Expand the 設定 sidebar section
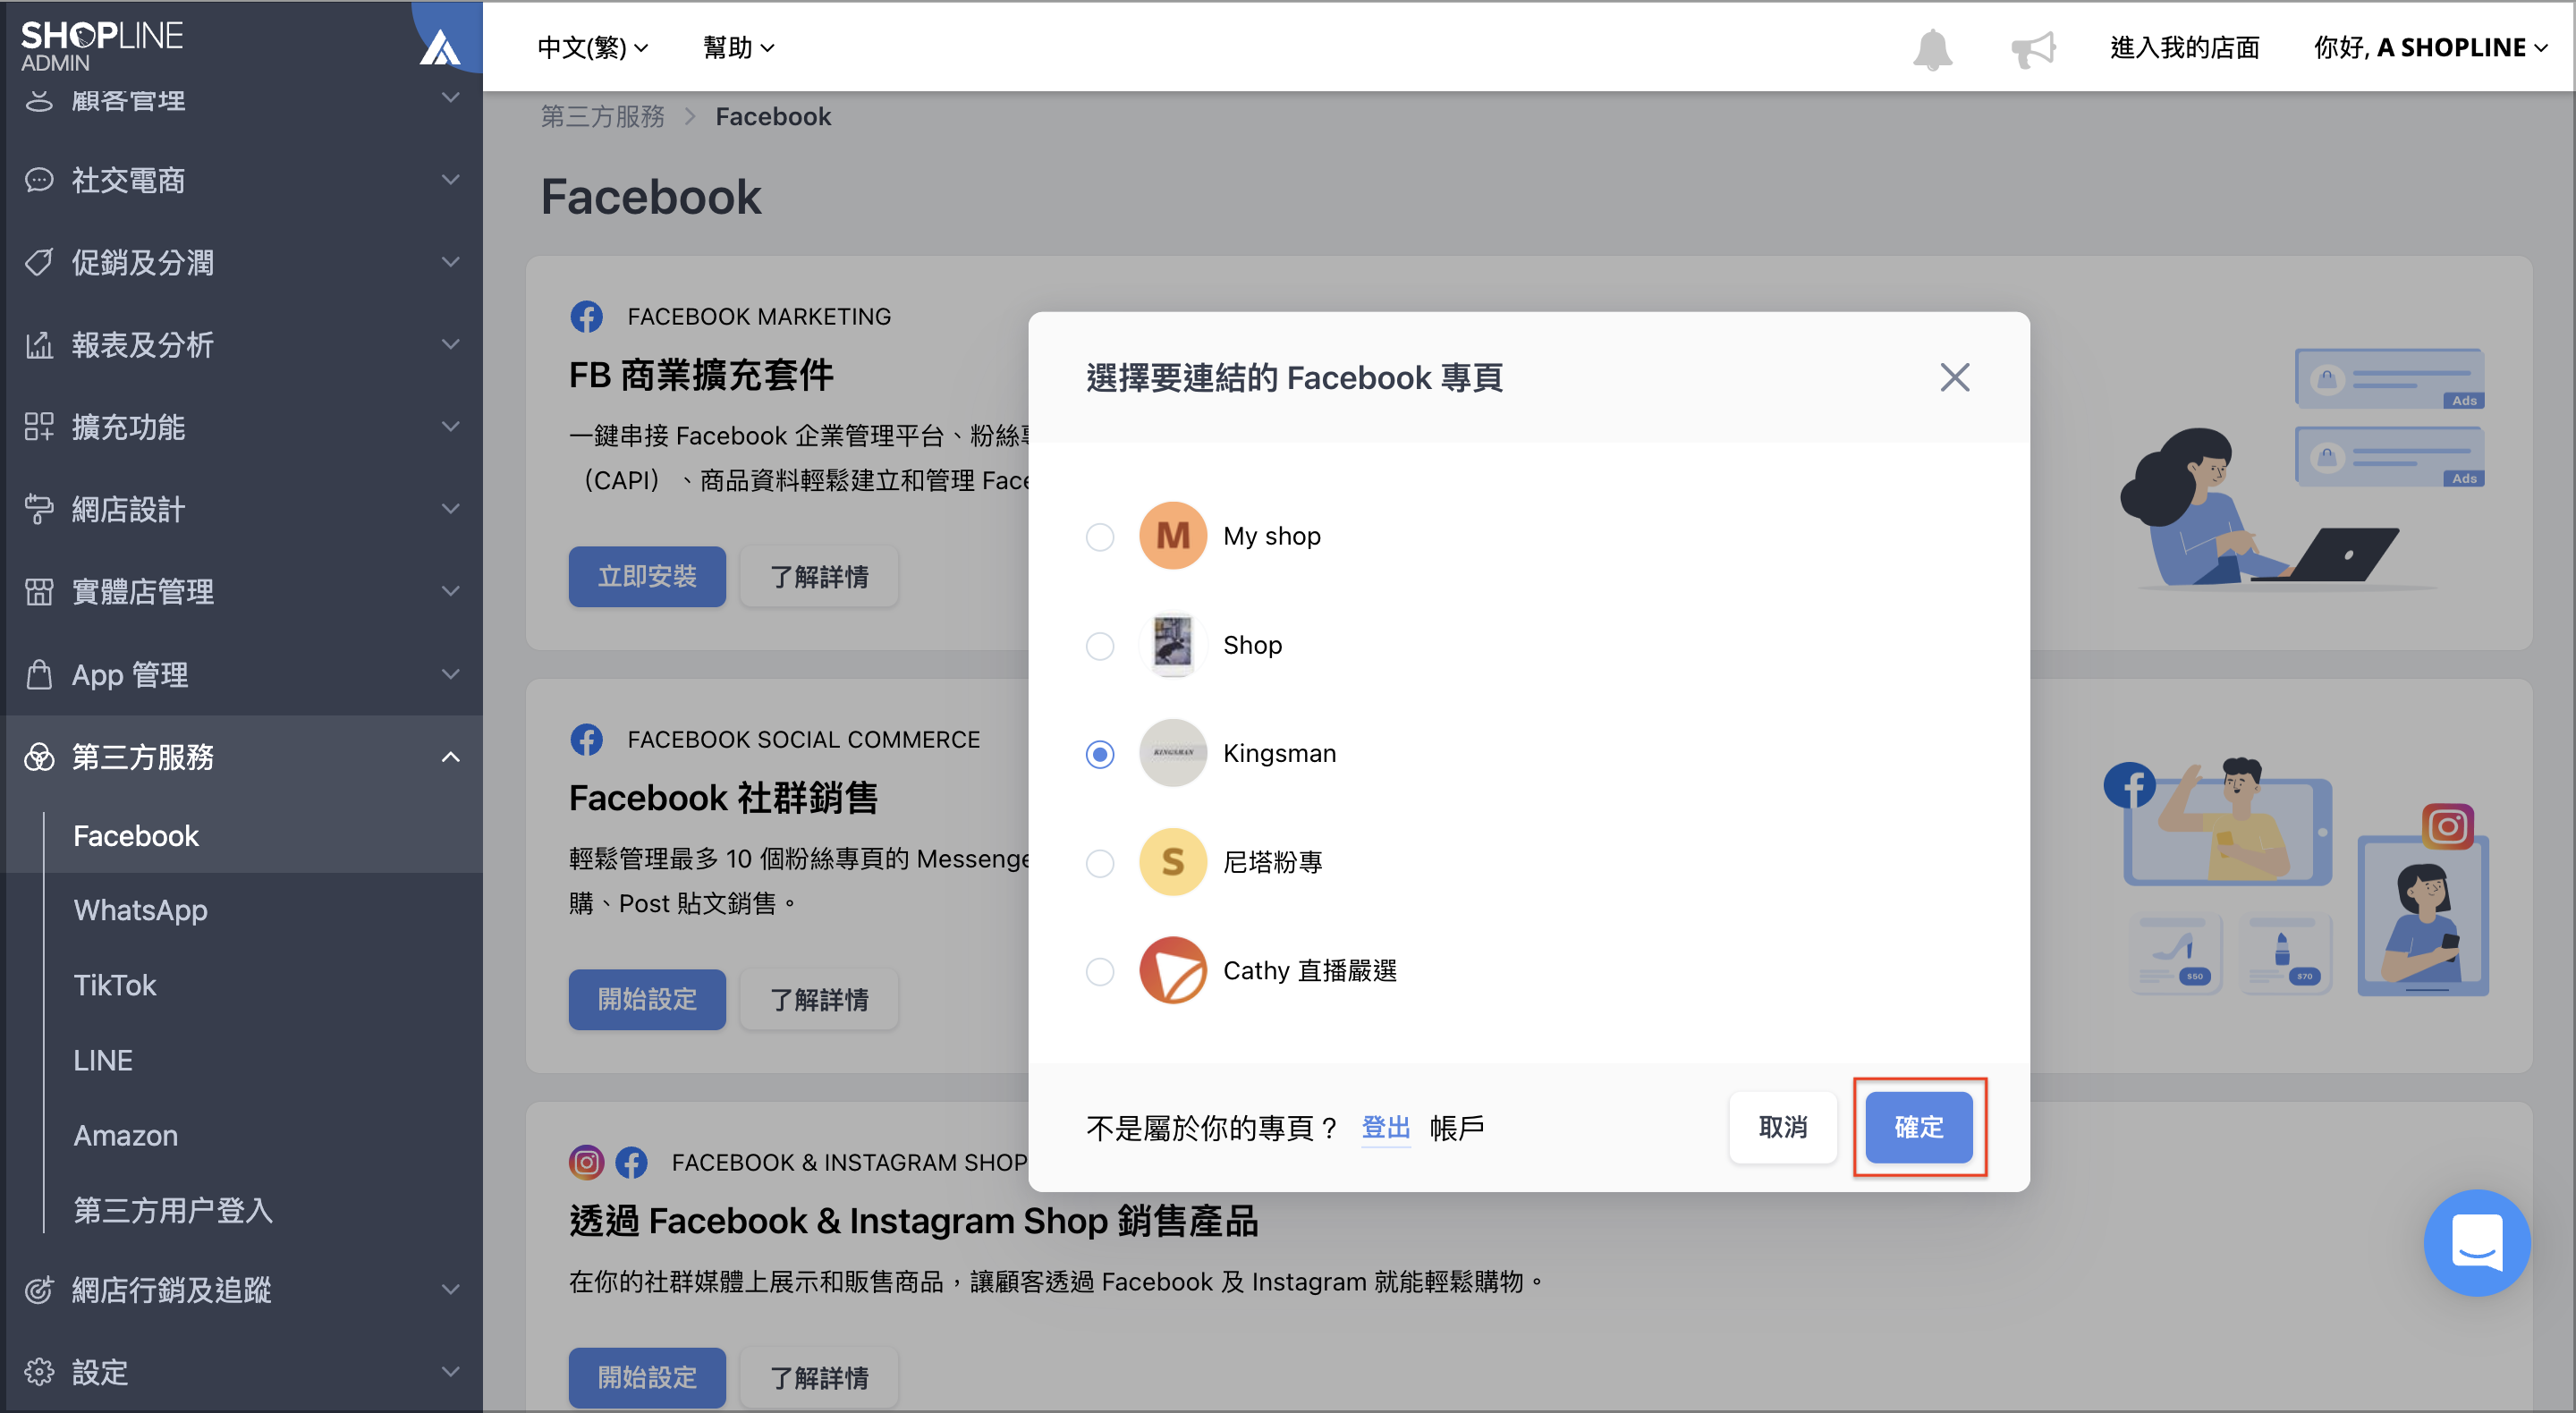 (243, 1372)
